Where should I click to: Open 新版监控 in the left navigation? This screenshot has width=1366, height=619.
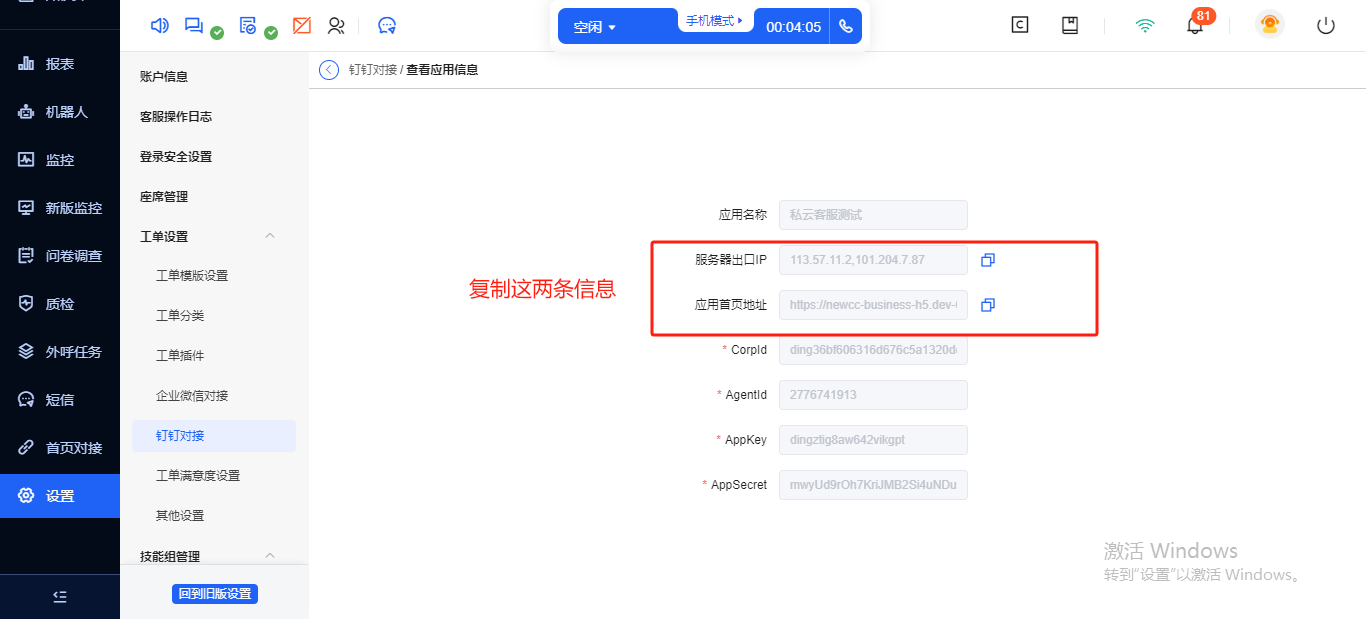[x=60, y=208]
